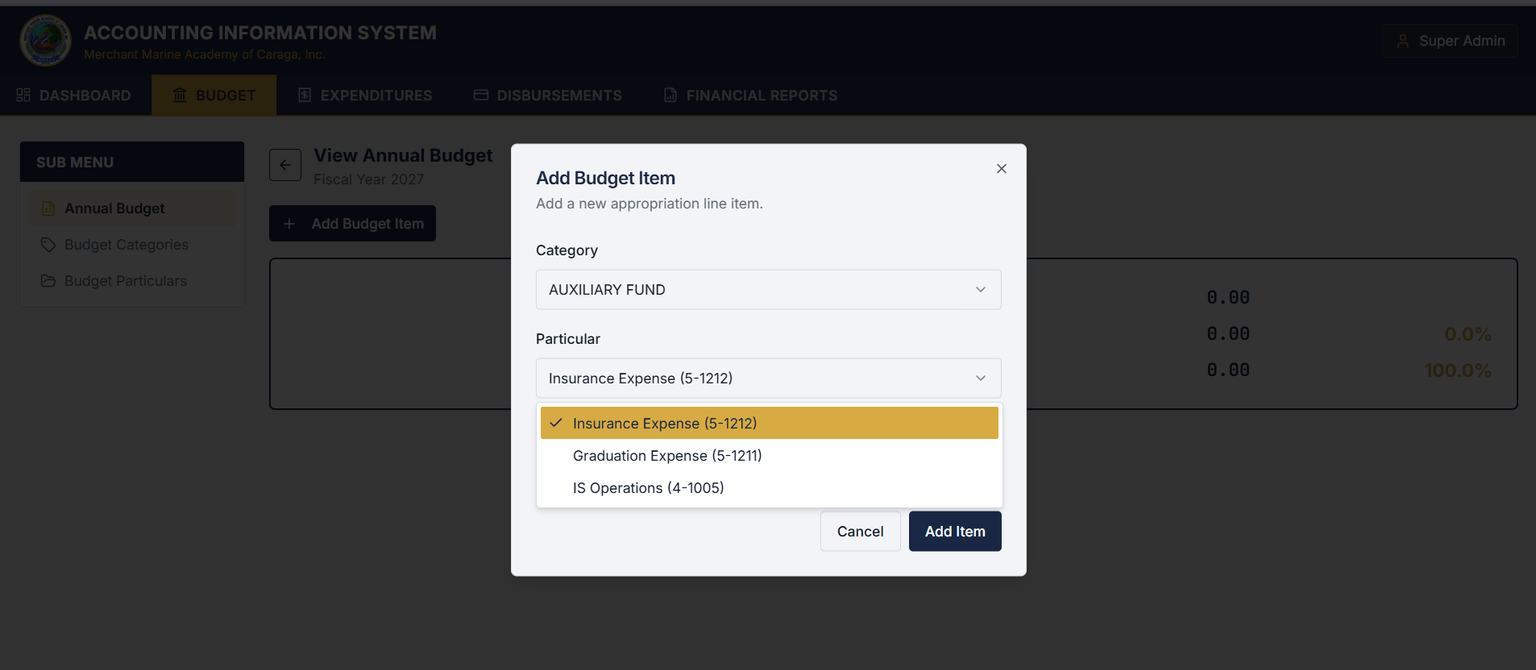Viewport: 1536px width, 670px height.
Task: Click the Annual Budget file icon
Action: 48,209
